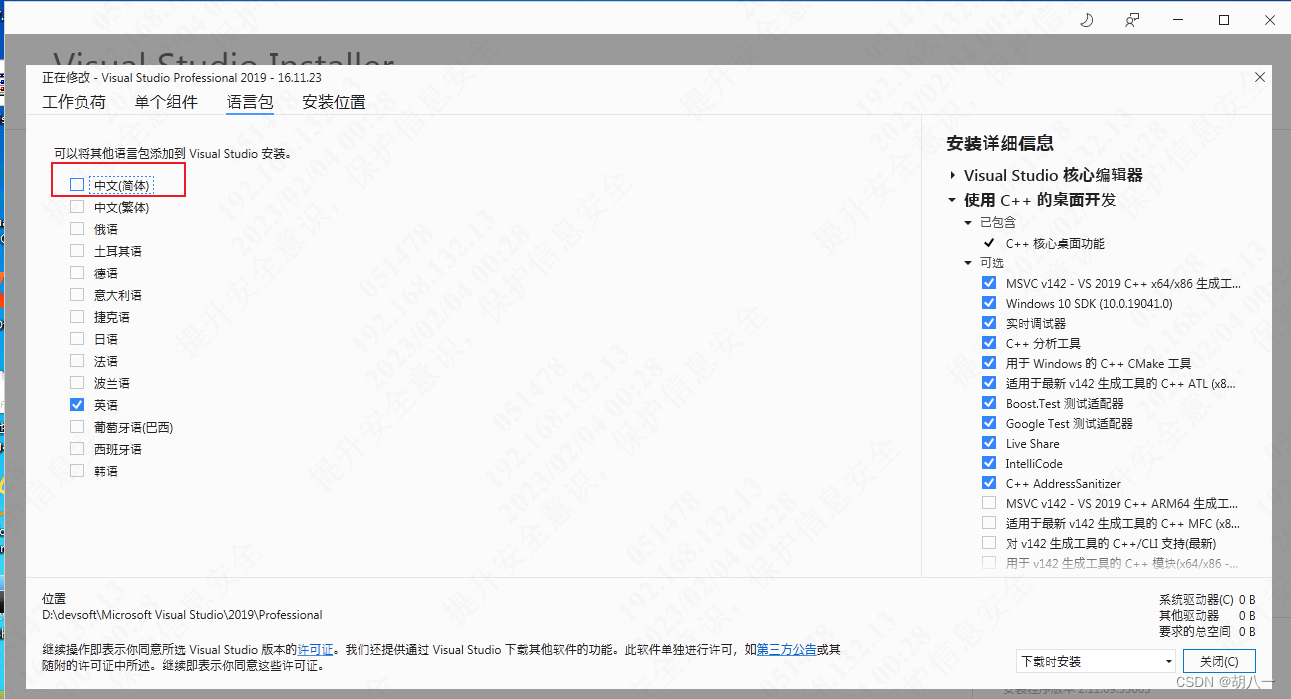Check the 中文(繁体) language checkbox

(77, 207)
